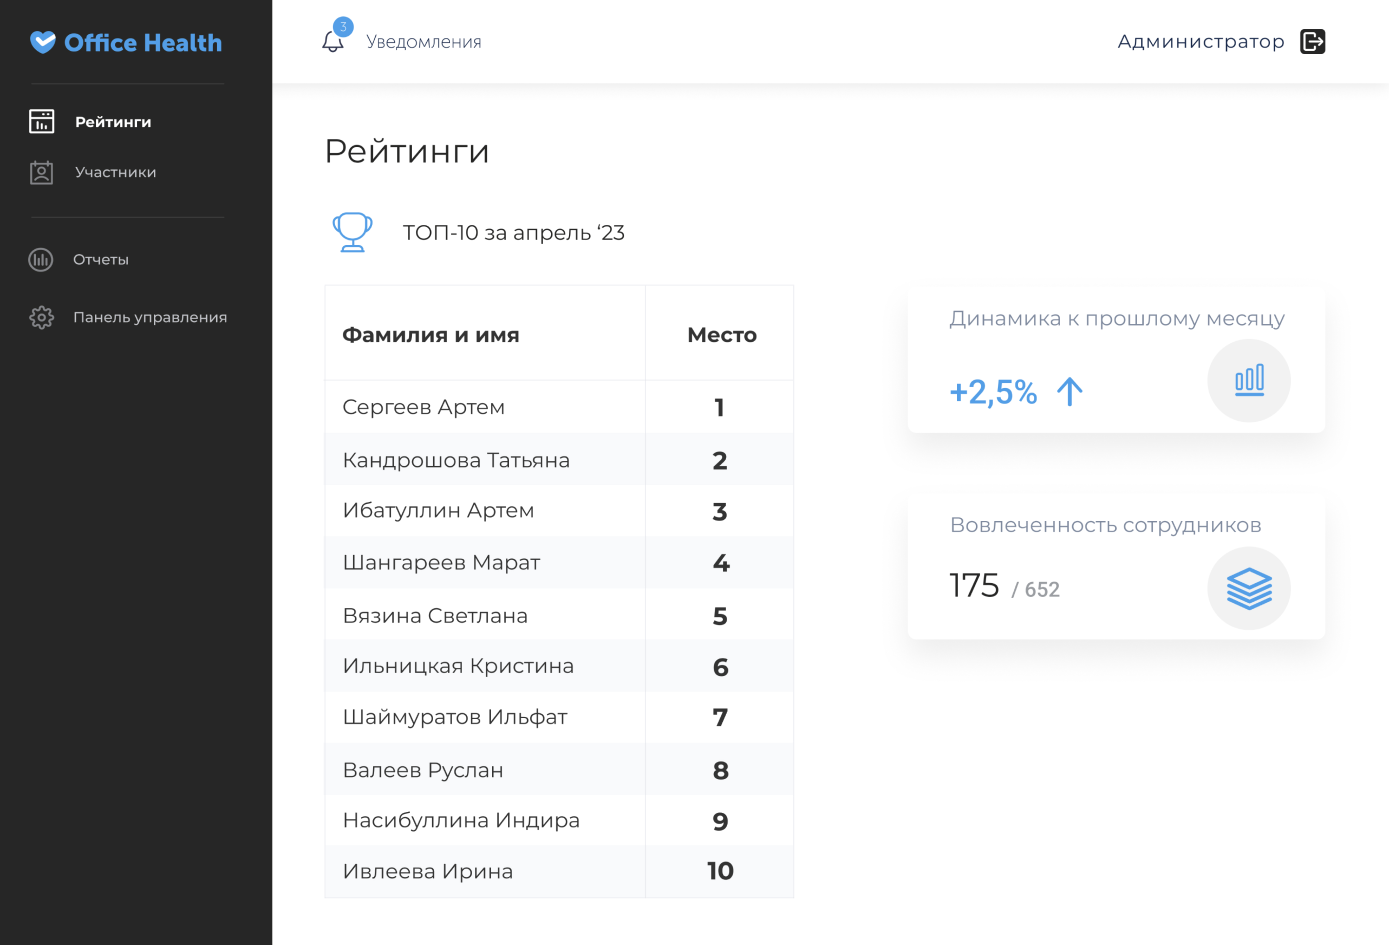Image resolution: width=1389 pixels, height=945 pixels.
Task: Open the Отчеты section
Action: pyautogui.click(x=101, y=259)
